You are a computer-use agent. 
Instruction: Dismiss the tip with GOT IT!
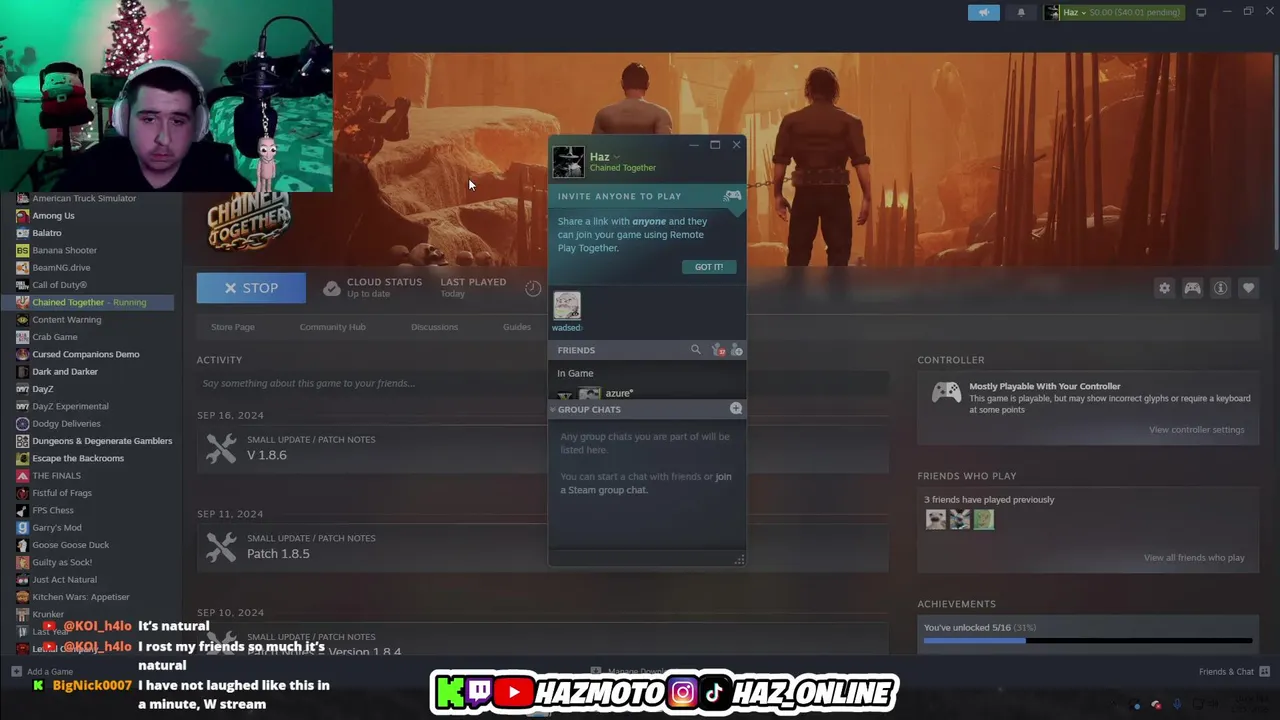(x=709, y=267)
